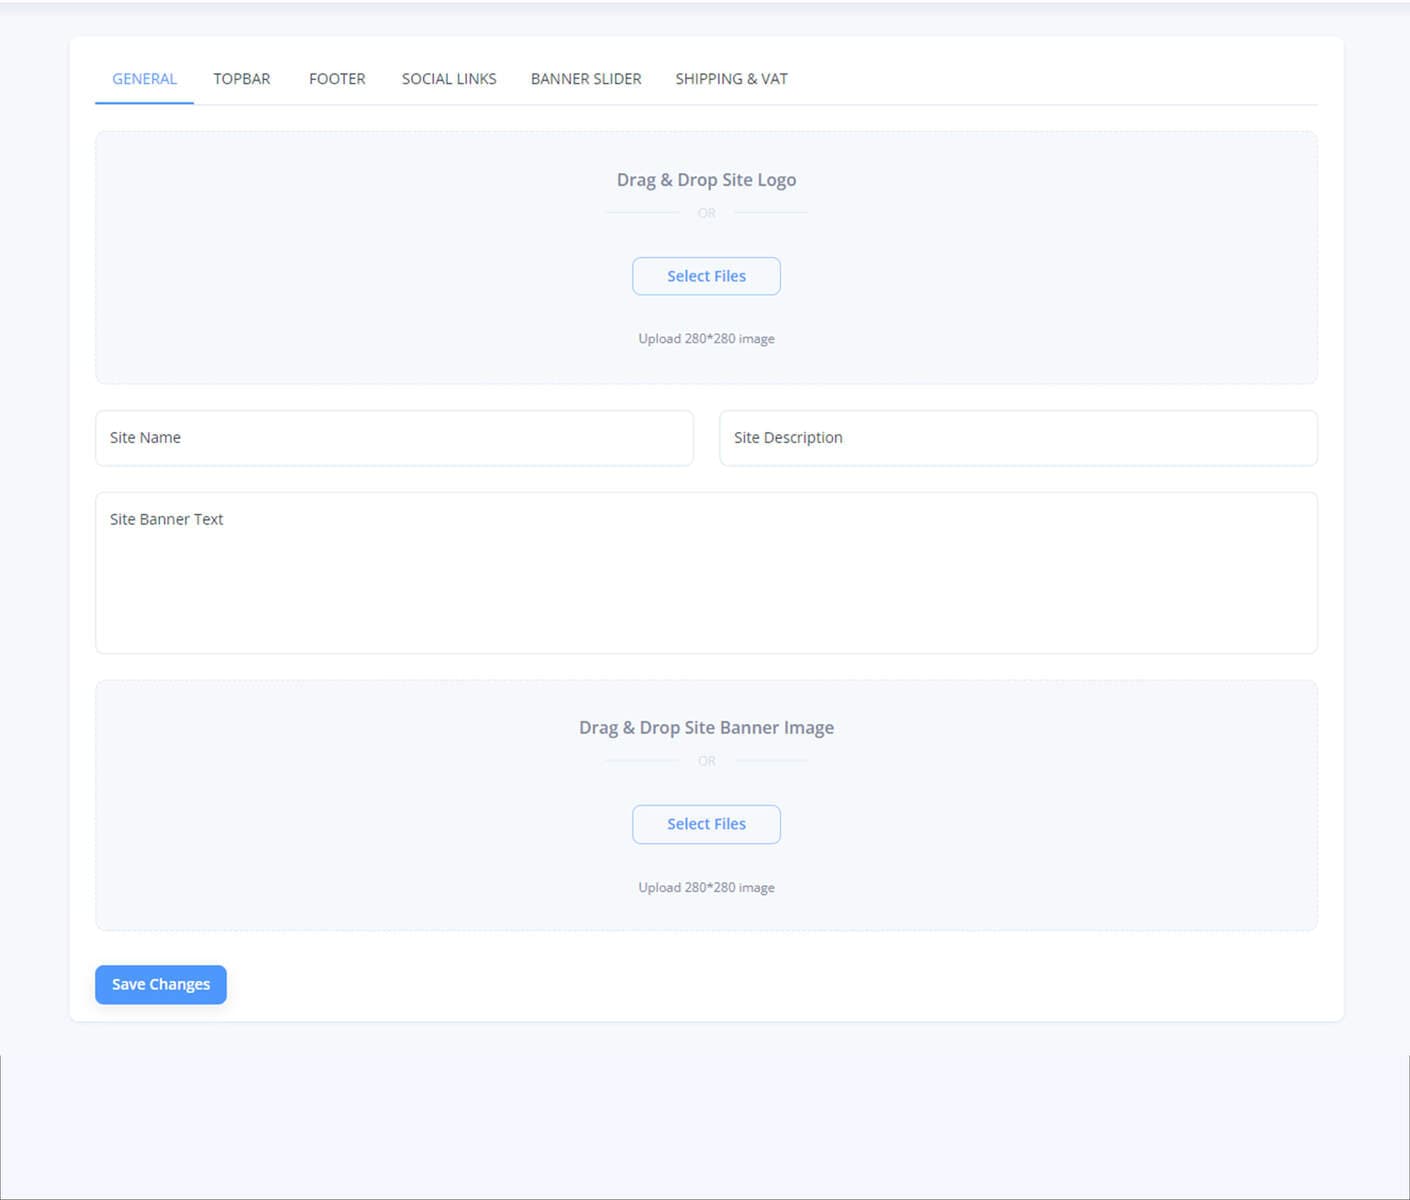The image size is (1410, 1200).
Task: Click into the Site Name field
Action: tap(394, 438)
